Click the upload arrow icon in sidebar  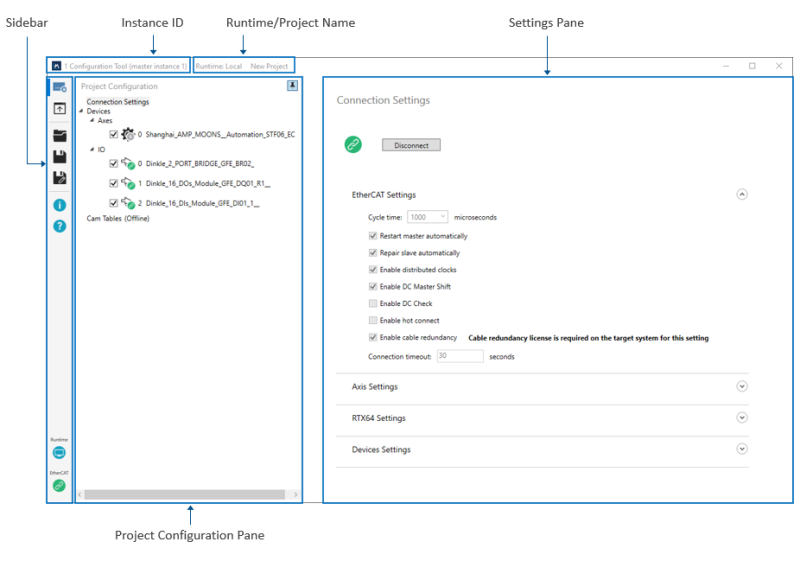60,109
